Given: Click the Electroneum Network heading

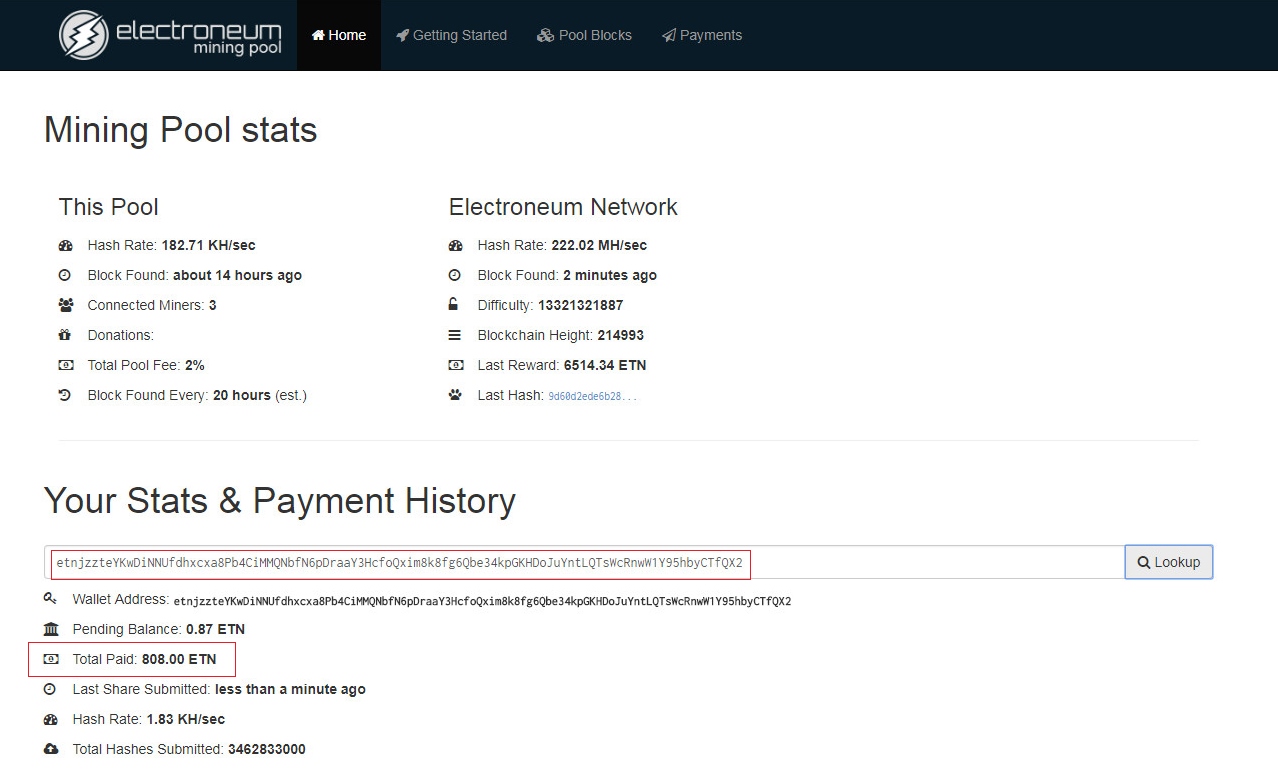Looking at the screenshot, I should click(x=563, y=207).
